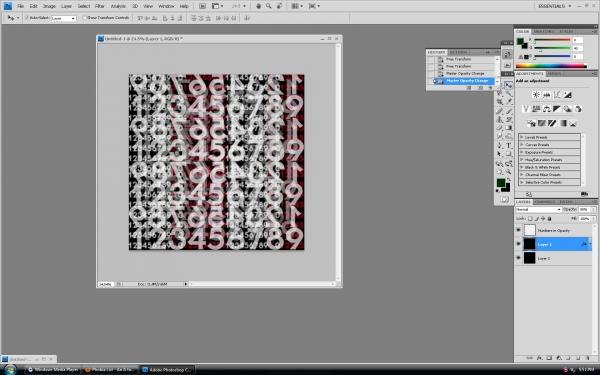Select the Gradient tool
Viewport: 600px width, 375px height.
click(x=509, y=128)
